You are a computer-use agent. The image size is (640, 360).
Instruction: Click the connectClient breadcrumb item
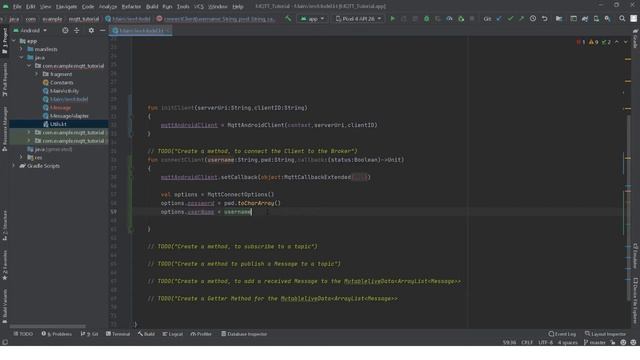[x=216, y=19]
